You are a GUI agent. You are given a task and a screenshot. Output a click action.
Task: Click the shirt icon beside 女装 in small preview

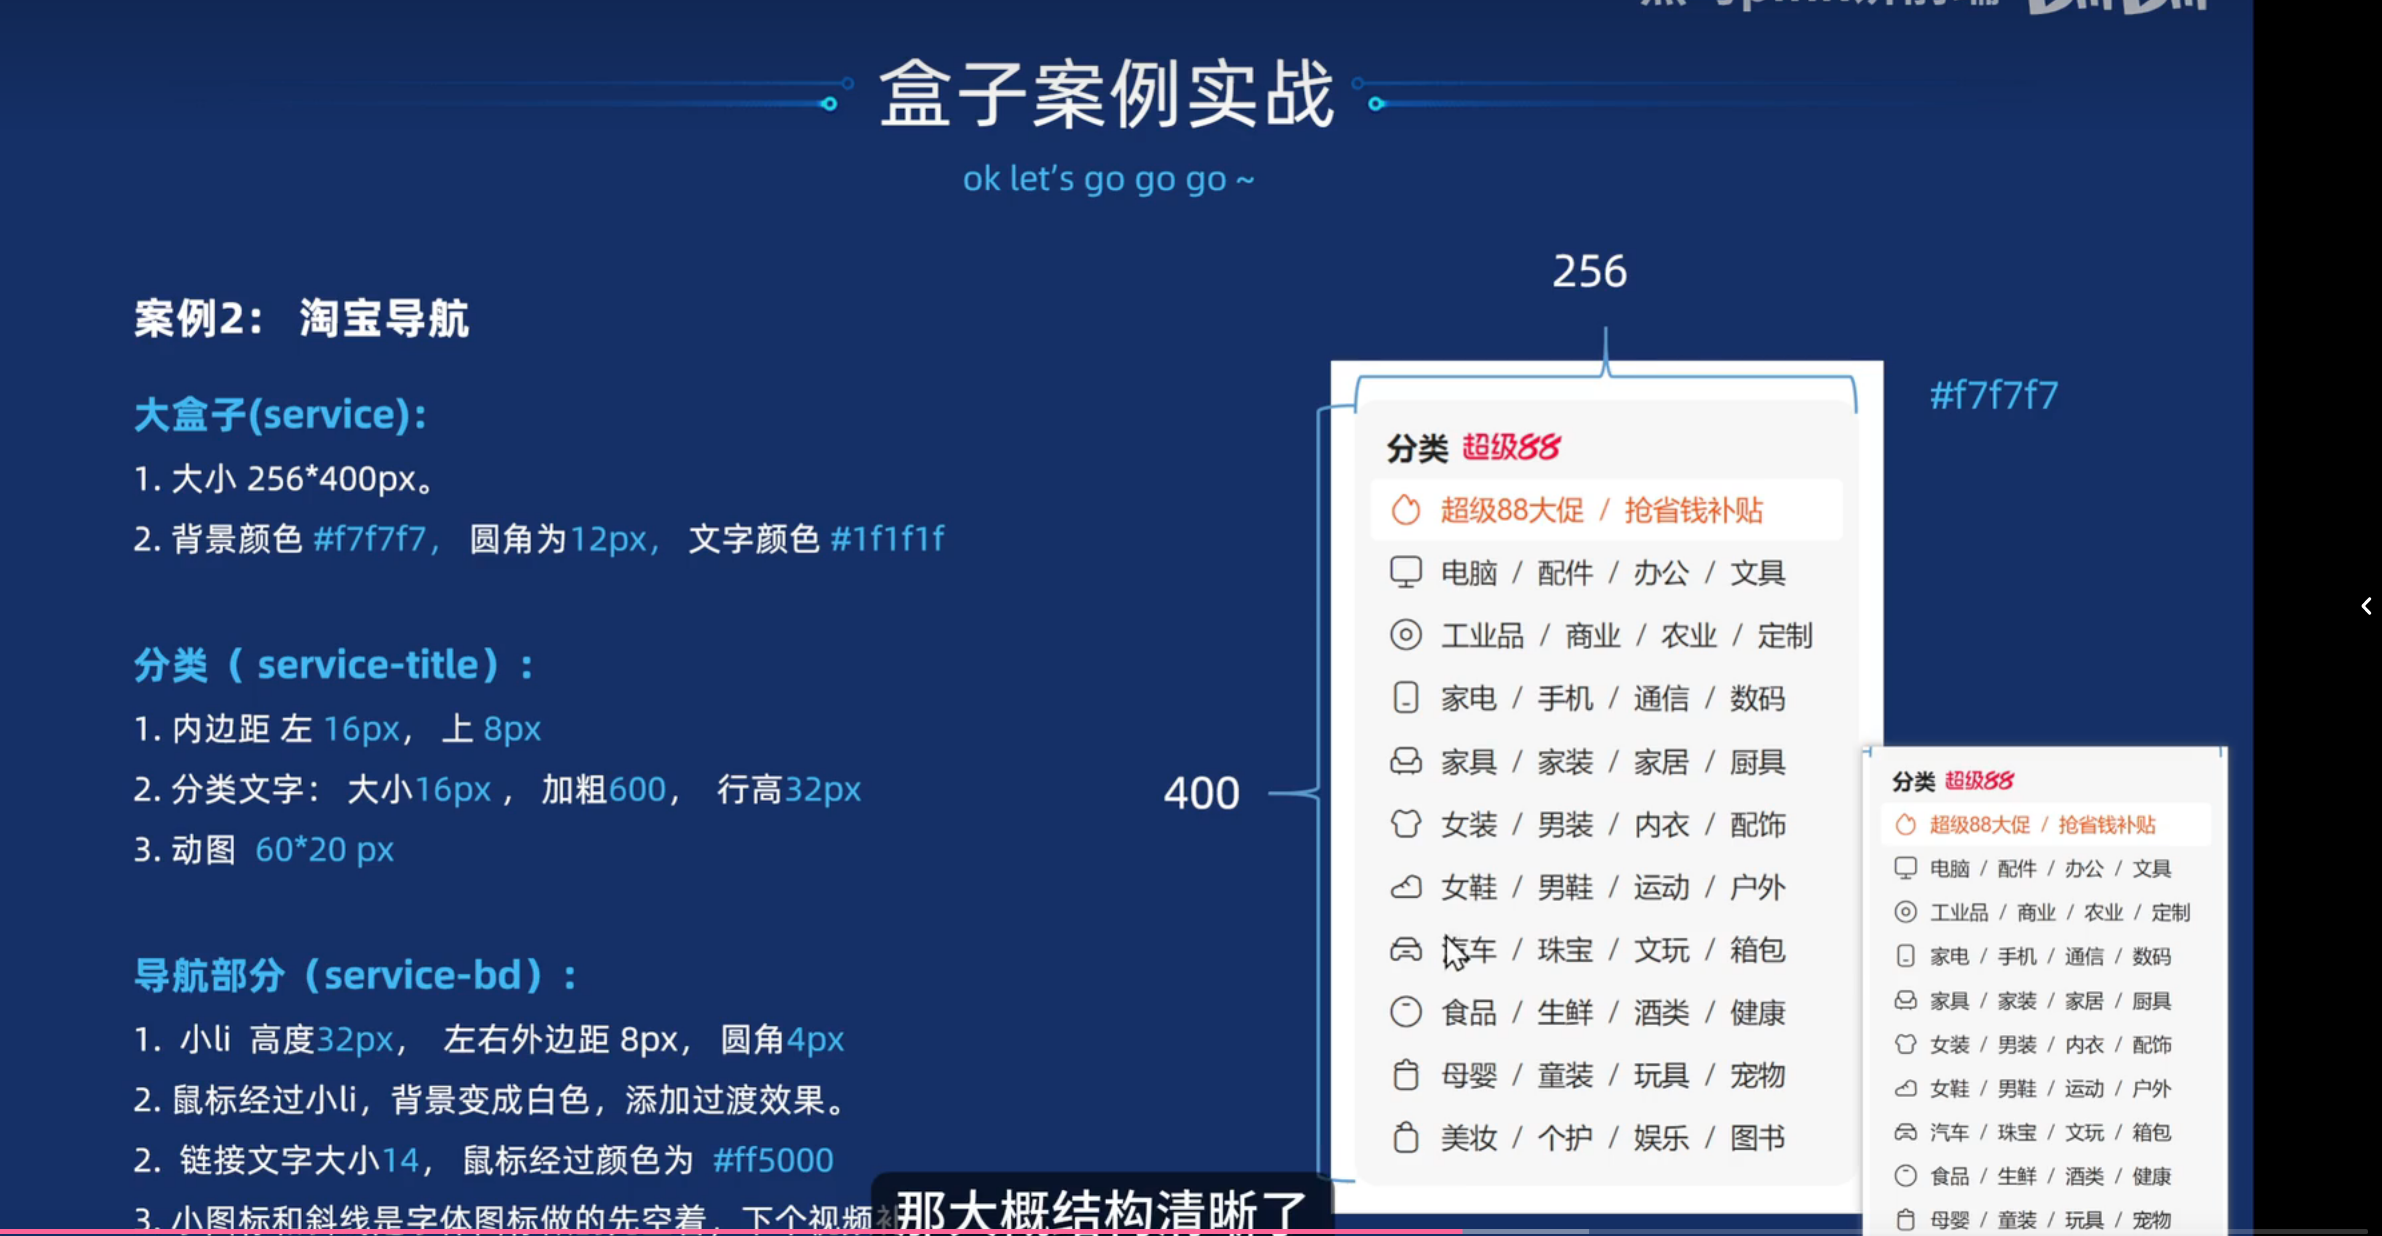pos(1905,1044)
